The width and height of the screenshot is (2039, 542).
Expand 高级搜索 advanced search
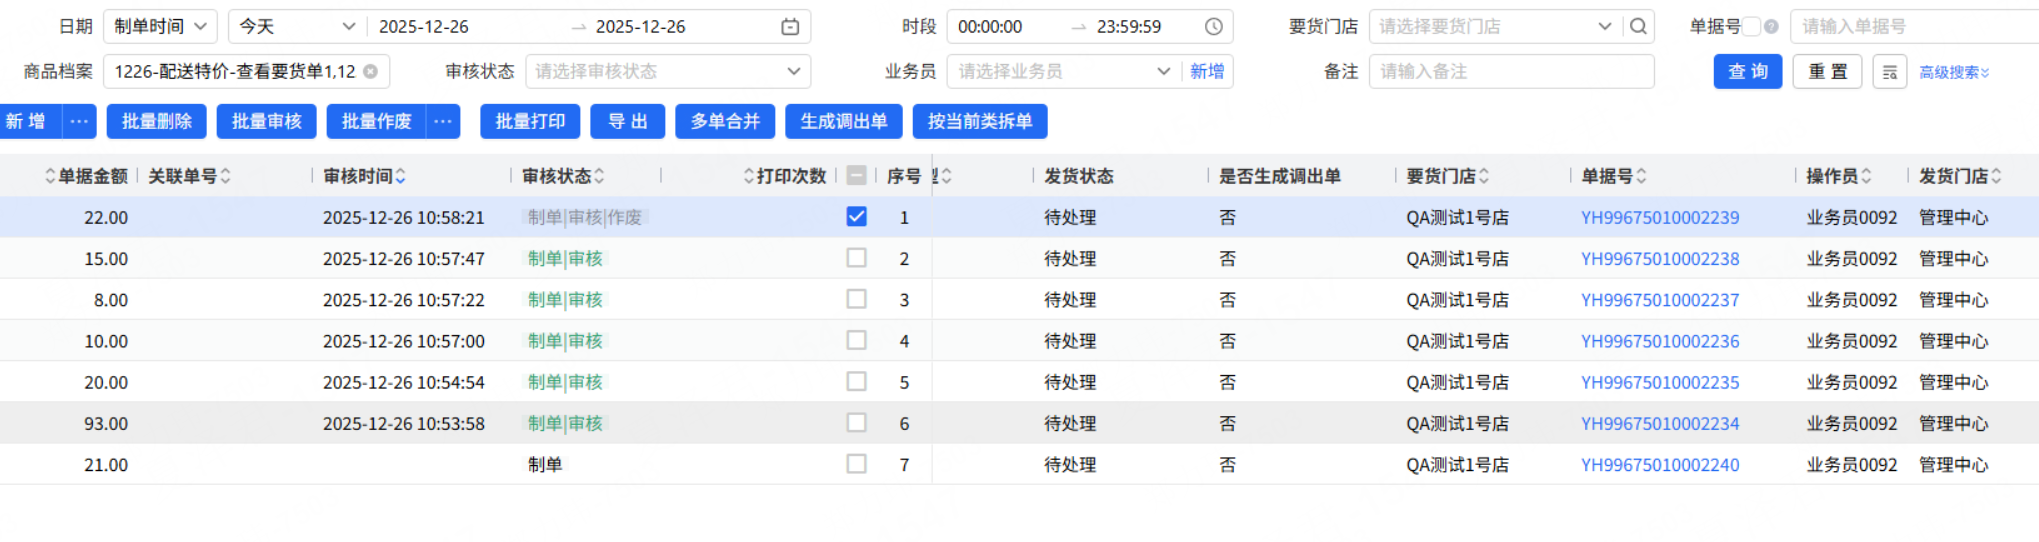click(x=1954, y=72)
